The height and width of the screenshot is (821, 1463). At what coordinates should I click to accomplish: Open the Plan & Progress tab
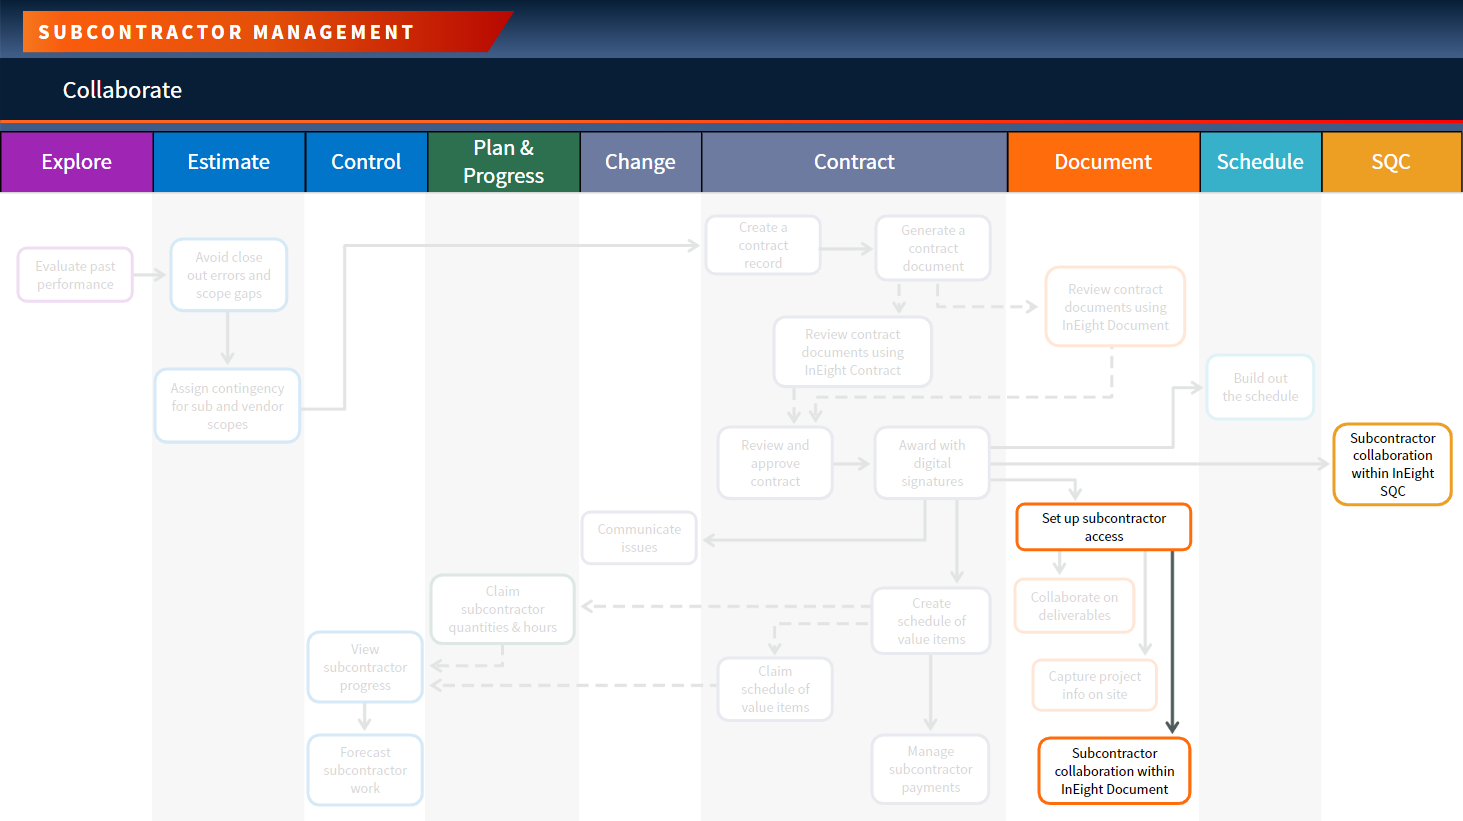(x=504, y=162)
